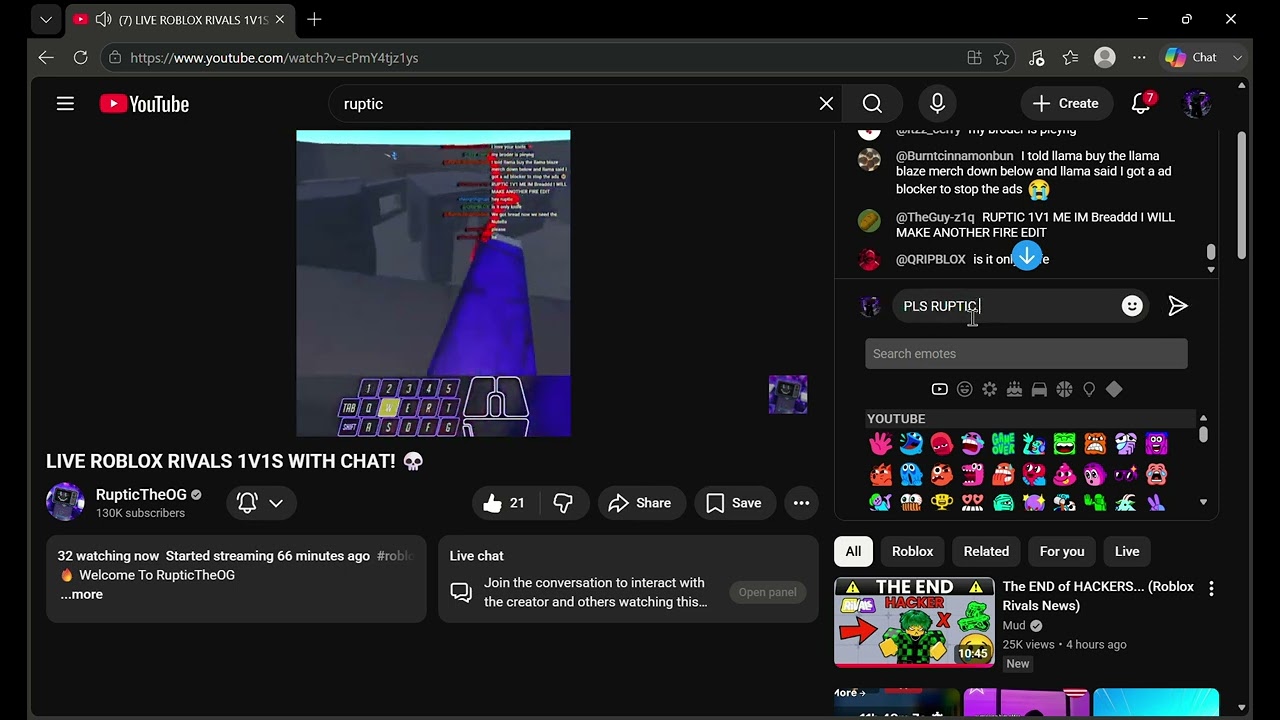This screenshot has height=720, width=1280.
Task: Select the objects lightbulb emoji category
Action: coord(1089,389)
